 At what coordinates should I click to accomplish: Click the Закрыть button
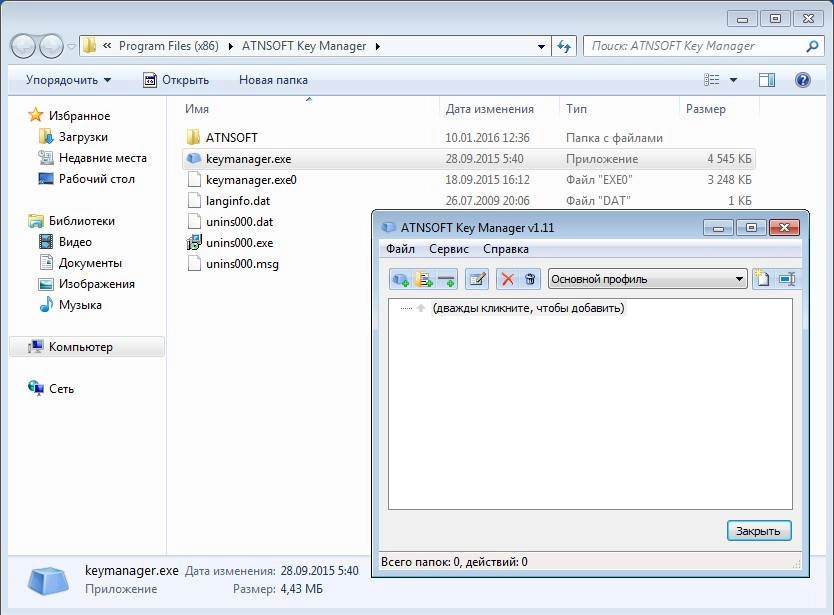tap(759, 531)
